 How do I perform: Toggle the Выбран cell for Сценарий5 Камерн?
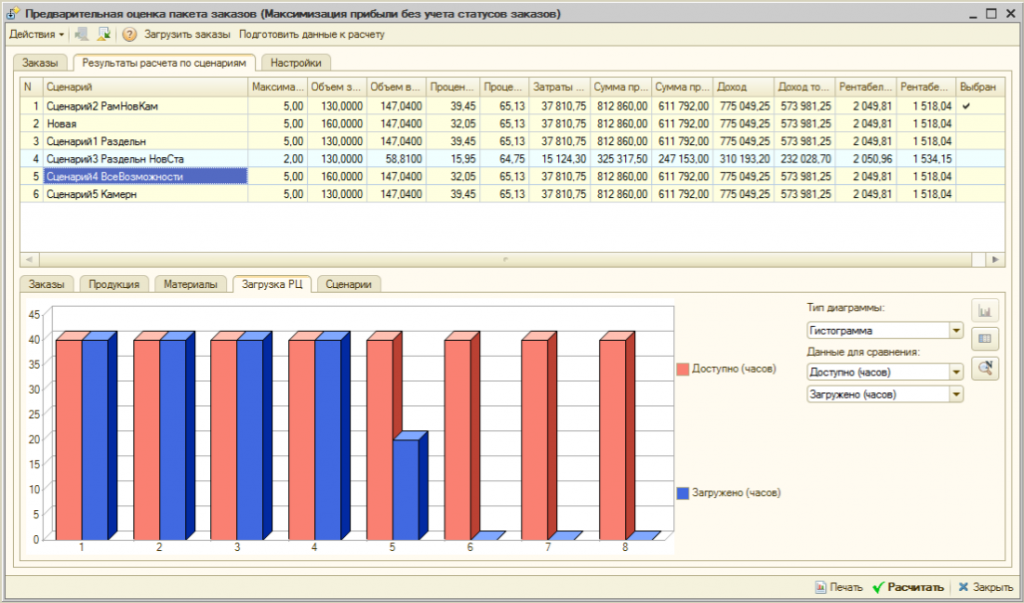click(x=980, y=194)
